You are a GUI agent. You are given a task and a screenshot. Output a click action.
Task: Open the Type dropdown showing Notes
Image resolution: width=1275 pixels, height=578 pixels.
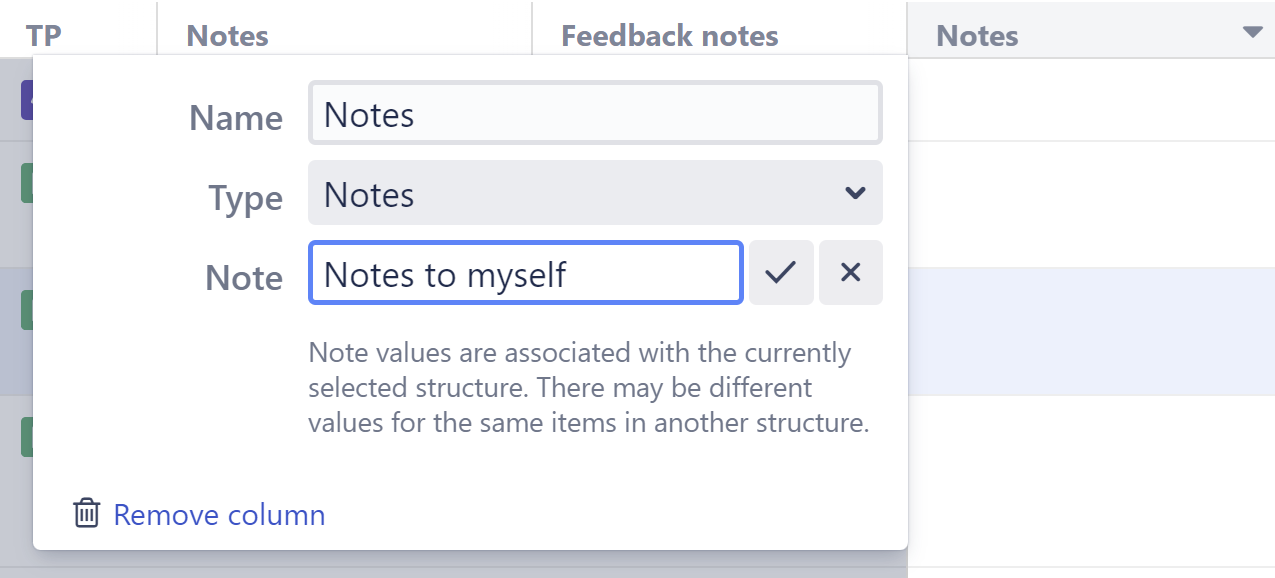595,193
